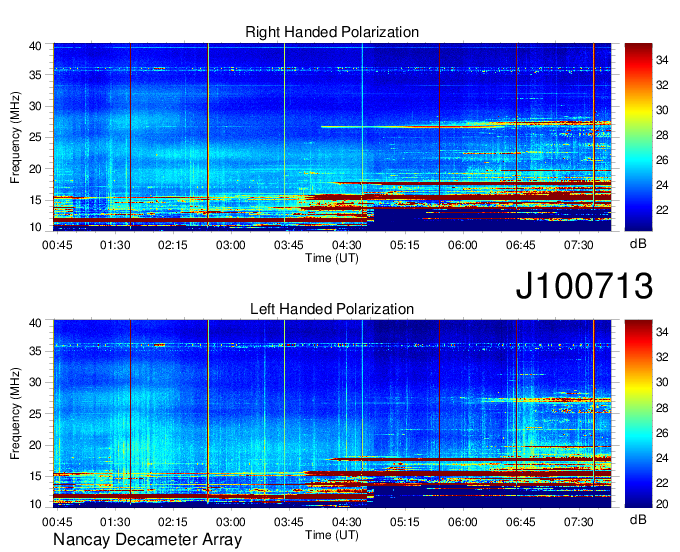
Task: Click the 03:45 tick under the right-handed plot
Action: pyautogui.click(x=288, y=245)
